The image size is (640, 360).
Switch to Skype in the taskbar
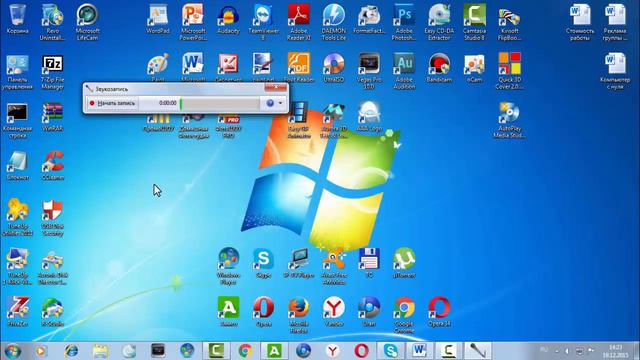tap(391, 351)
